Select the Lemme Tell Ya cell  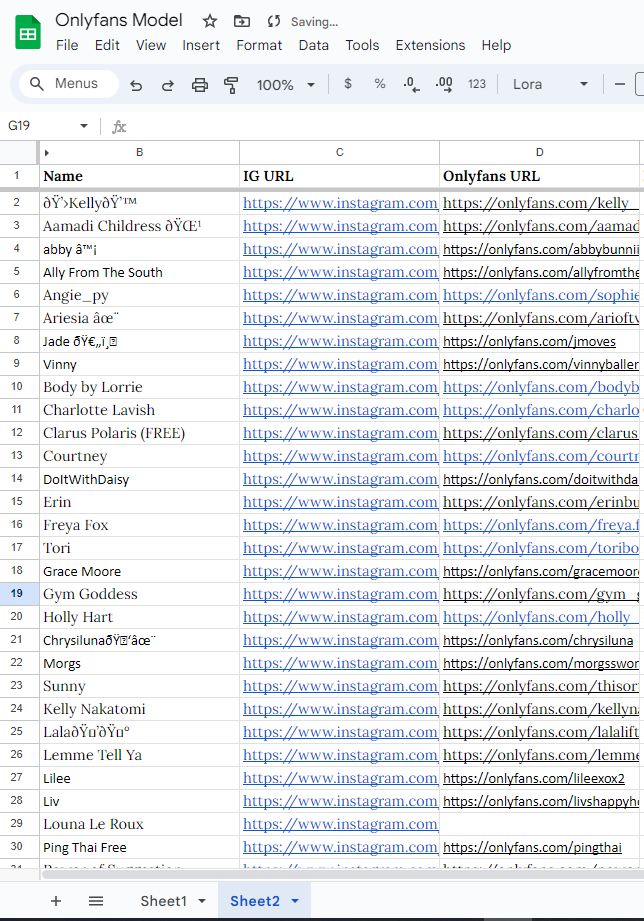coord(139,755)
